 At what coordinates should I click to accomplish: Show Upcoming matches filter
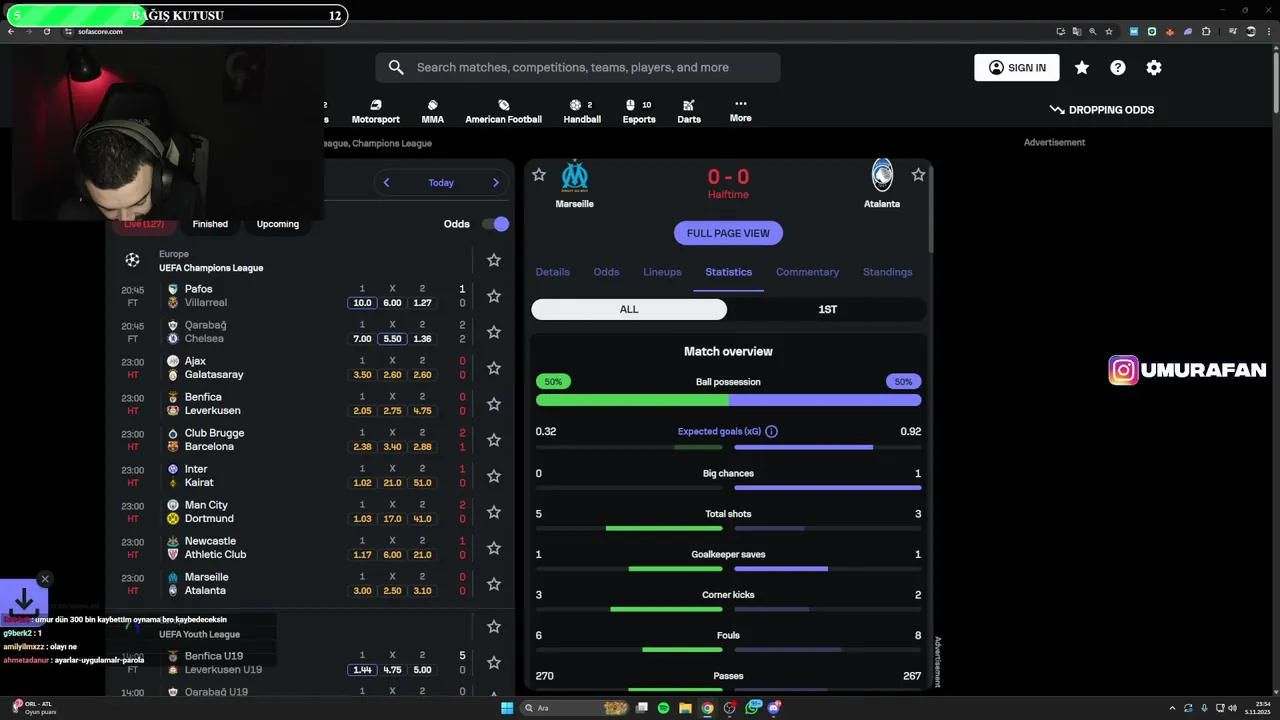point(278,224)
